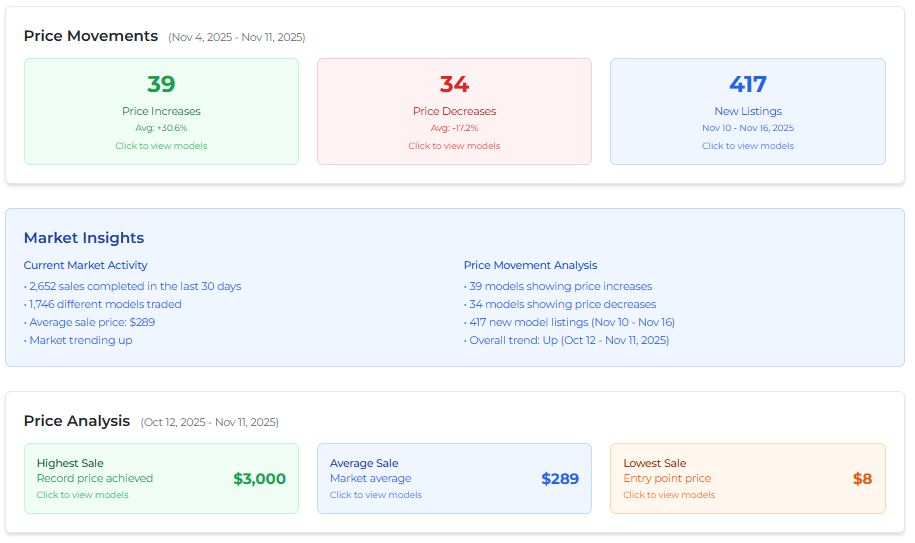915x543 pixels.
Task: Click the 'Market trending up' bullet
Action: [80, 340]
